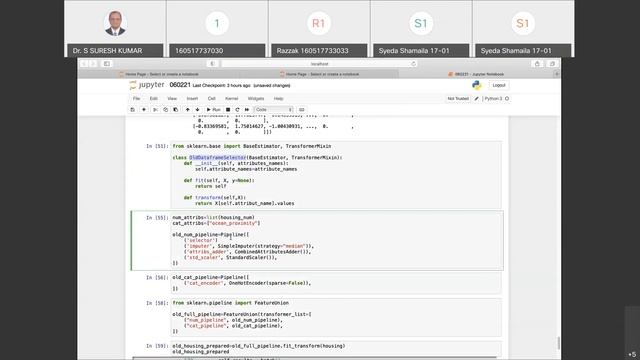This screenshot has width=640, height=360.
Task: Open the Cell menu
Action: pyautogui.click(x=211, y=99)
